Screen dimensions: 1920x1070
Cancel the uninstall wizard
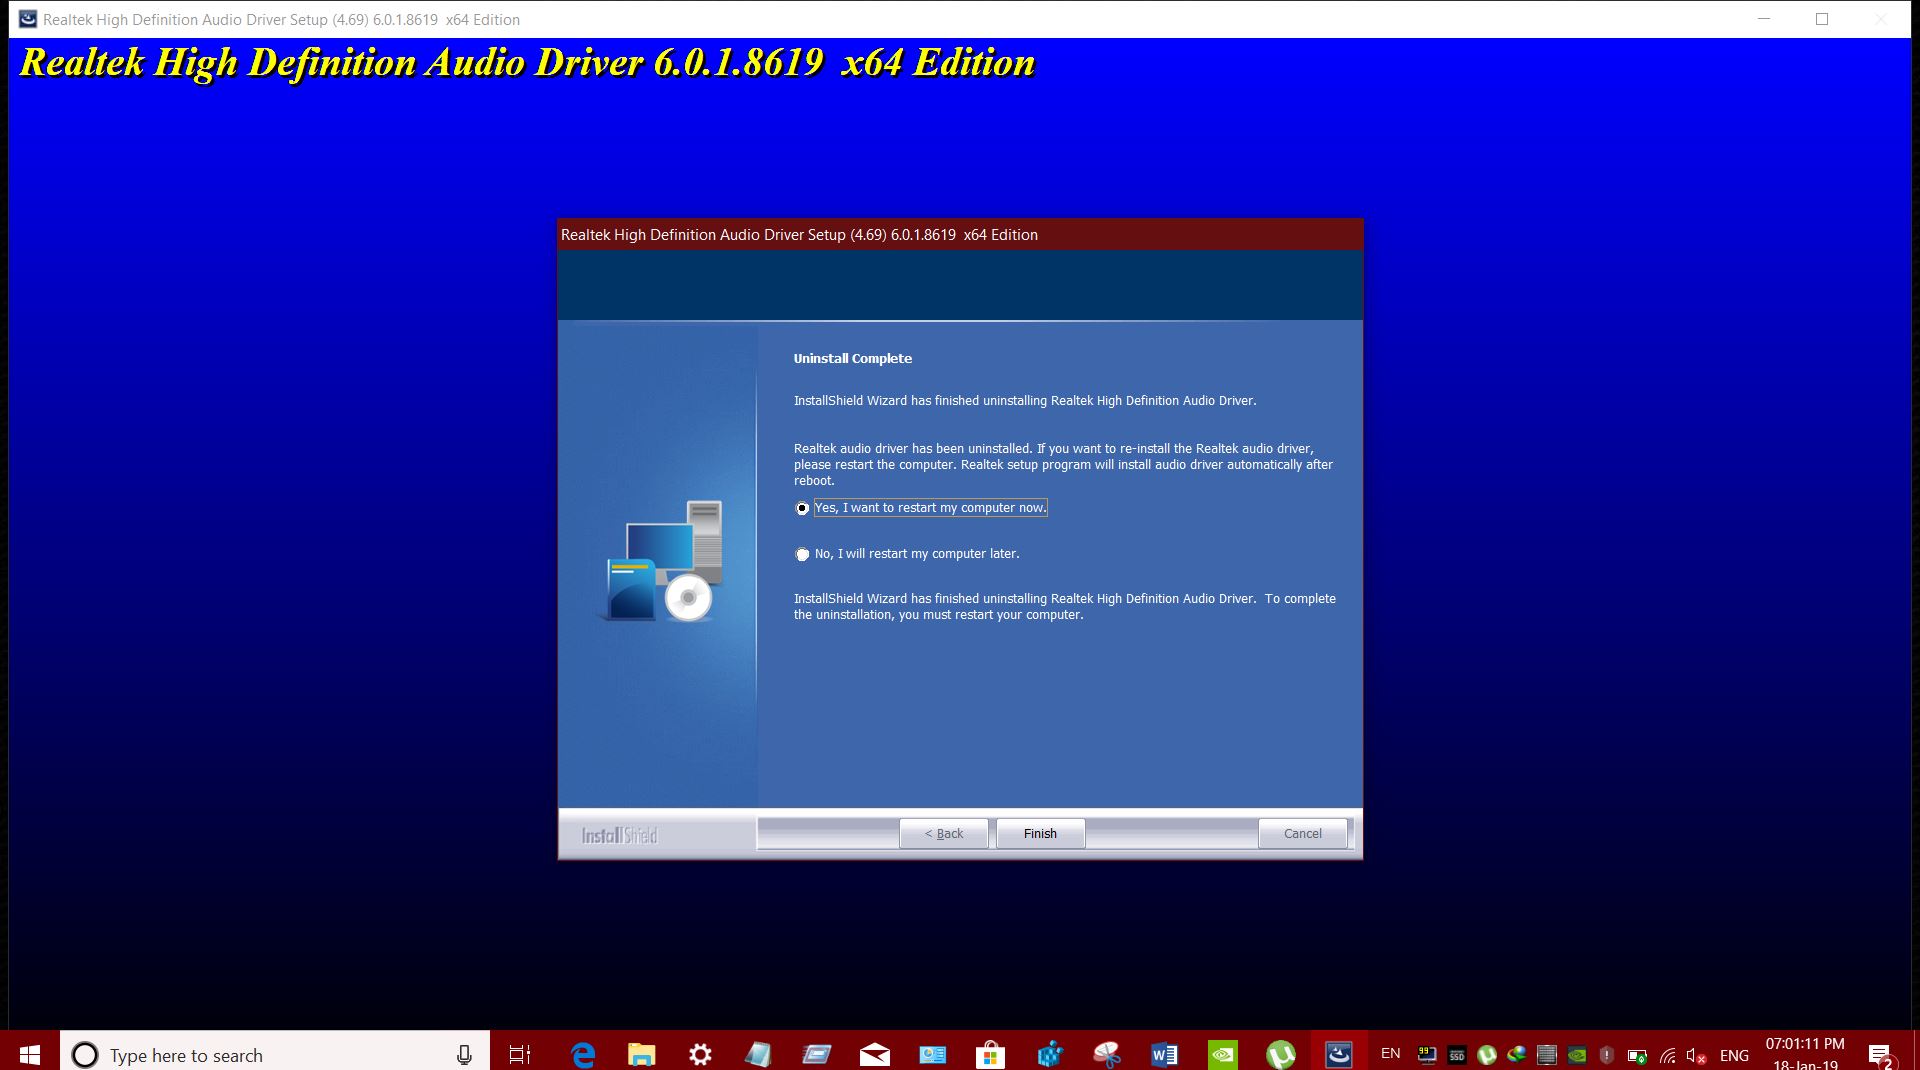pyautogui.click(x=1302, y=833)
